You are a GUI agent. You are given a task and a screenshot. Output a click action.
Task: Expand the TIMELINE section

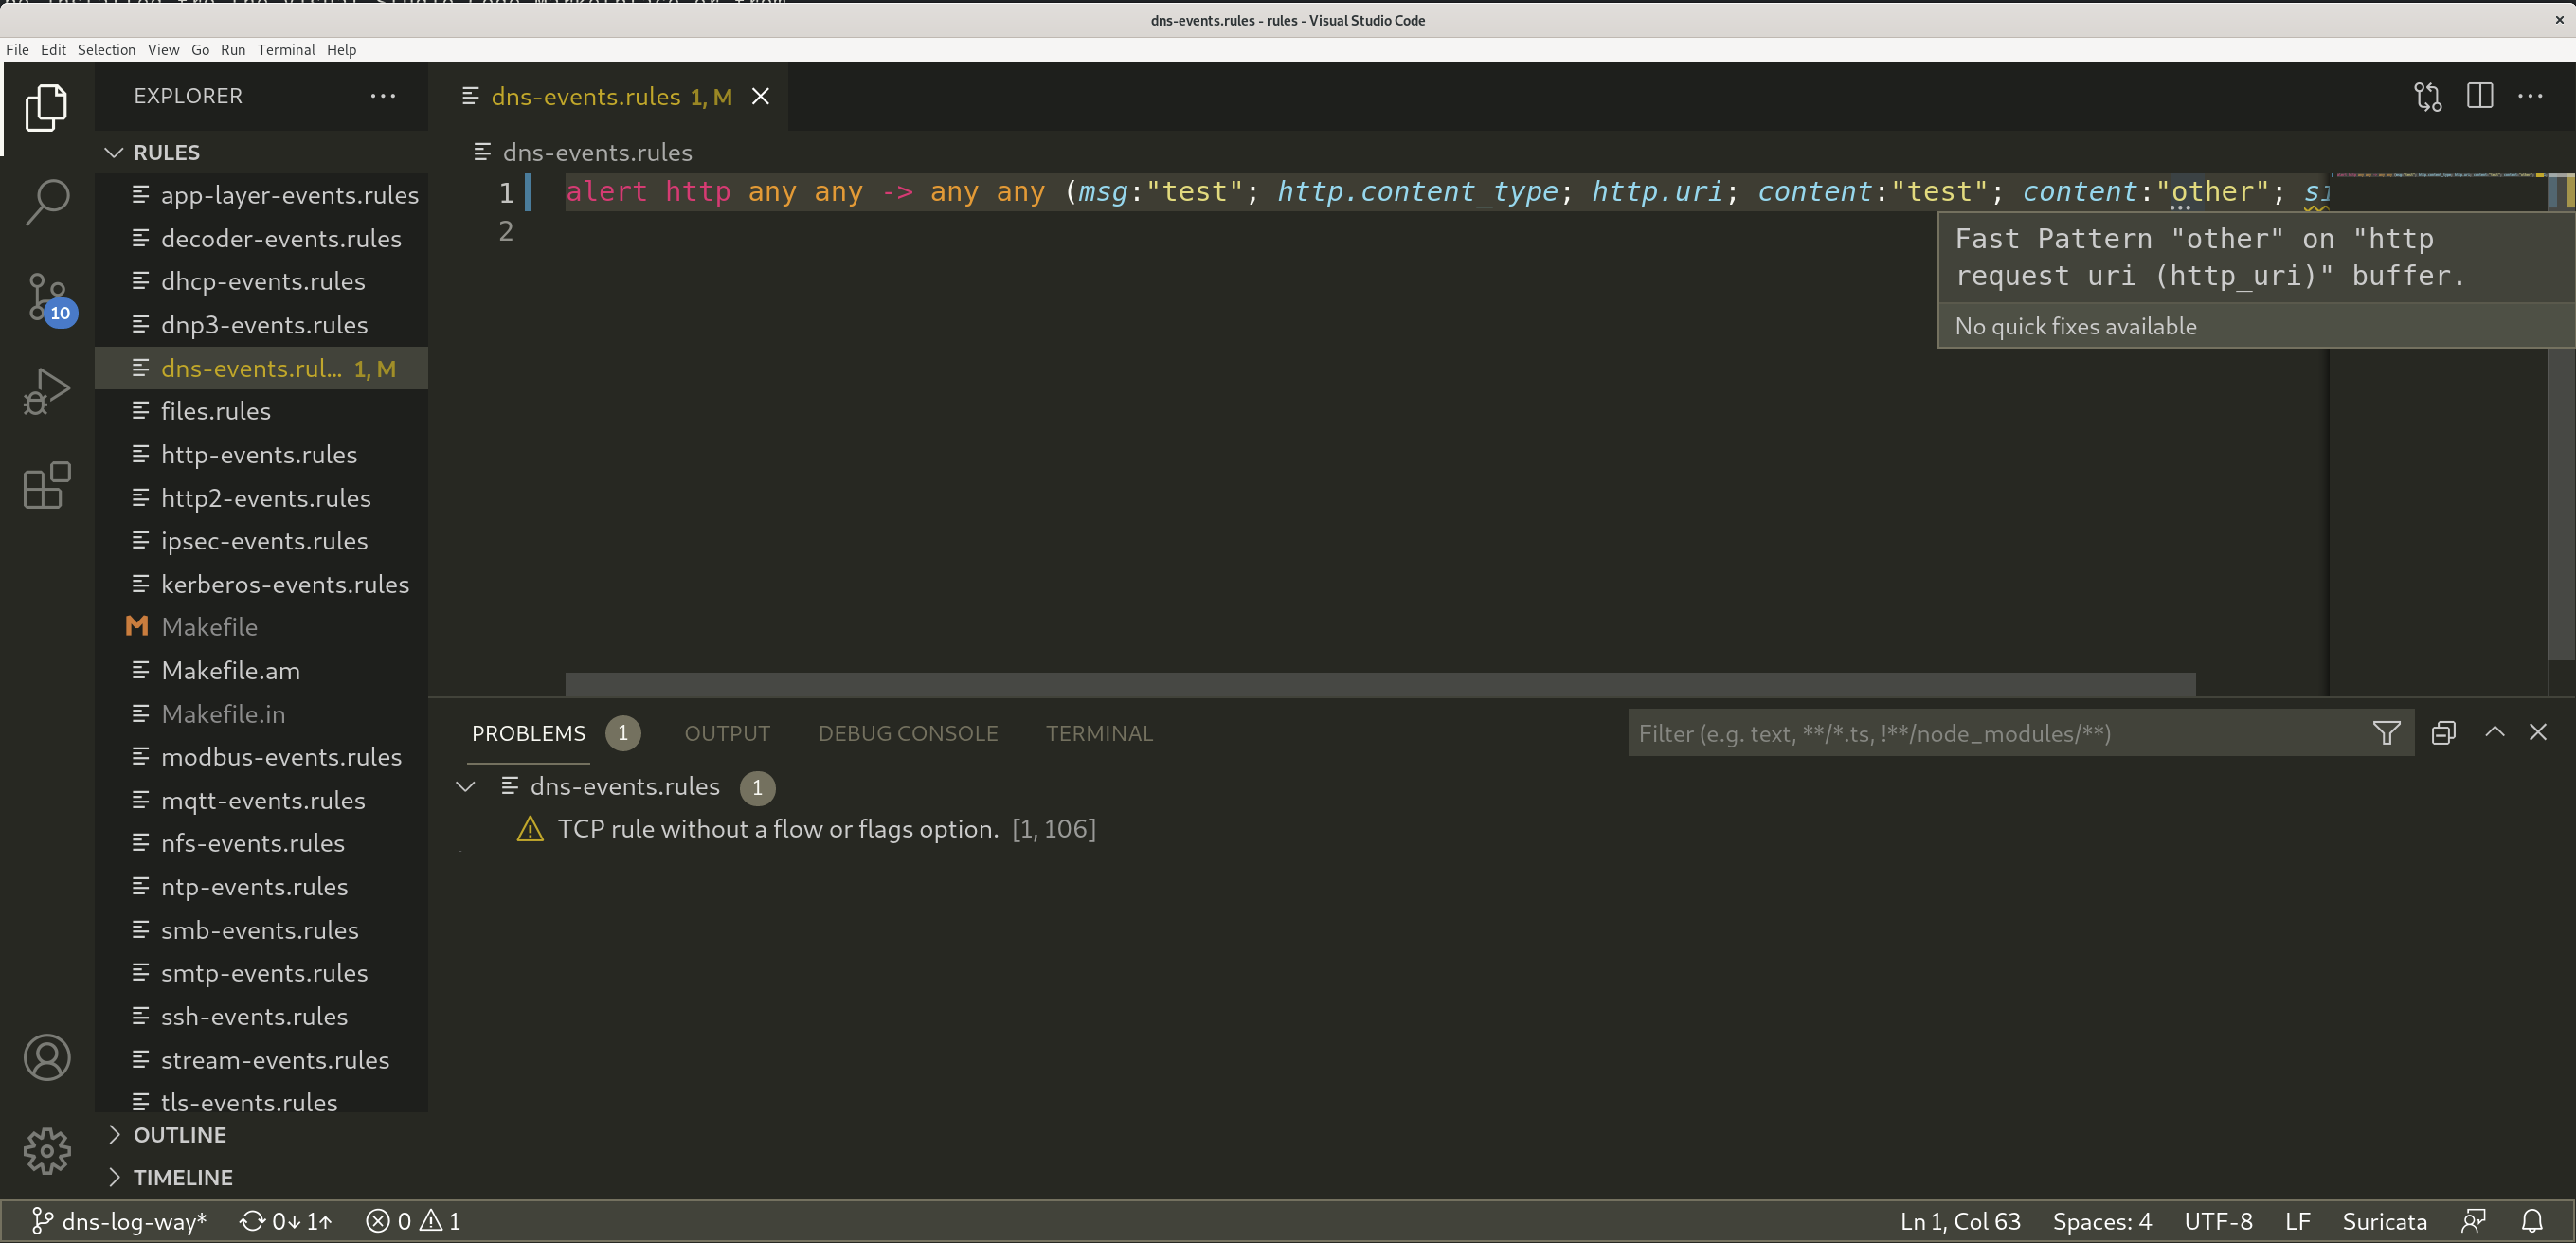coord(182,1177)
